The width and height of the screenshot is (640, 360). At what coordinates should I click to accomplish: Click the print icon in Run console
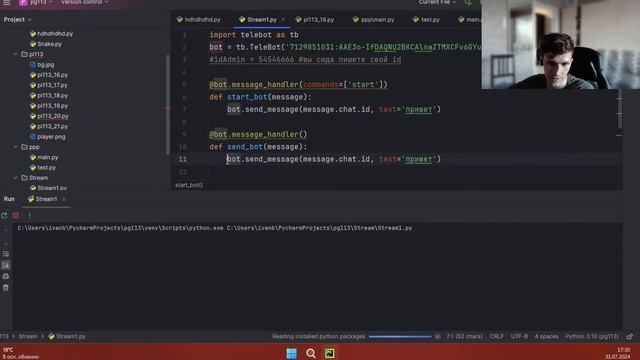click(6, 276)
